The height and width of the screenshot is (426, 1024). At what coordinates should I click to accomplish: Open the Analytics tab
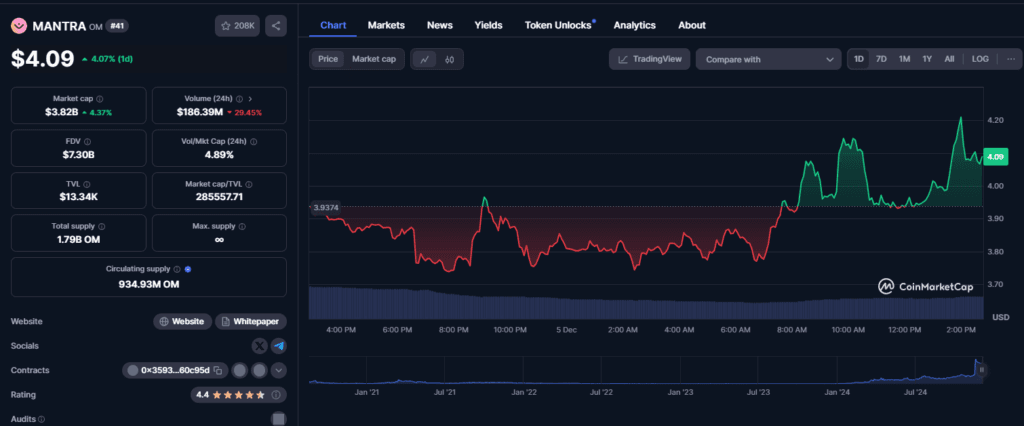(634, 25)
